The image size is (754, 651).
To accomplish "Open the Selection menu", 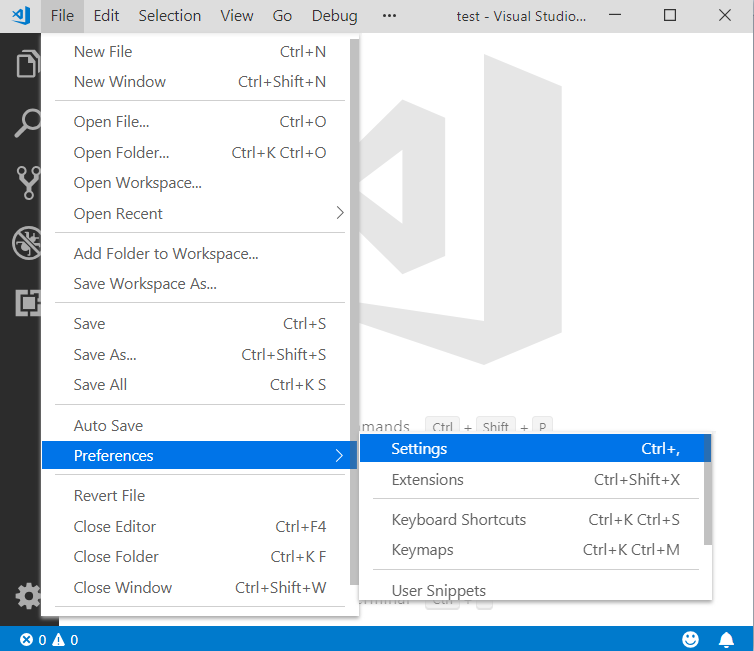I will point(170,16).
